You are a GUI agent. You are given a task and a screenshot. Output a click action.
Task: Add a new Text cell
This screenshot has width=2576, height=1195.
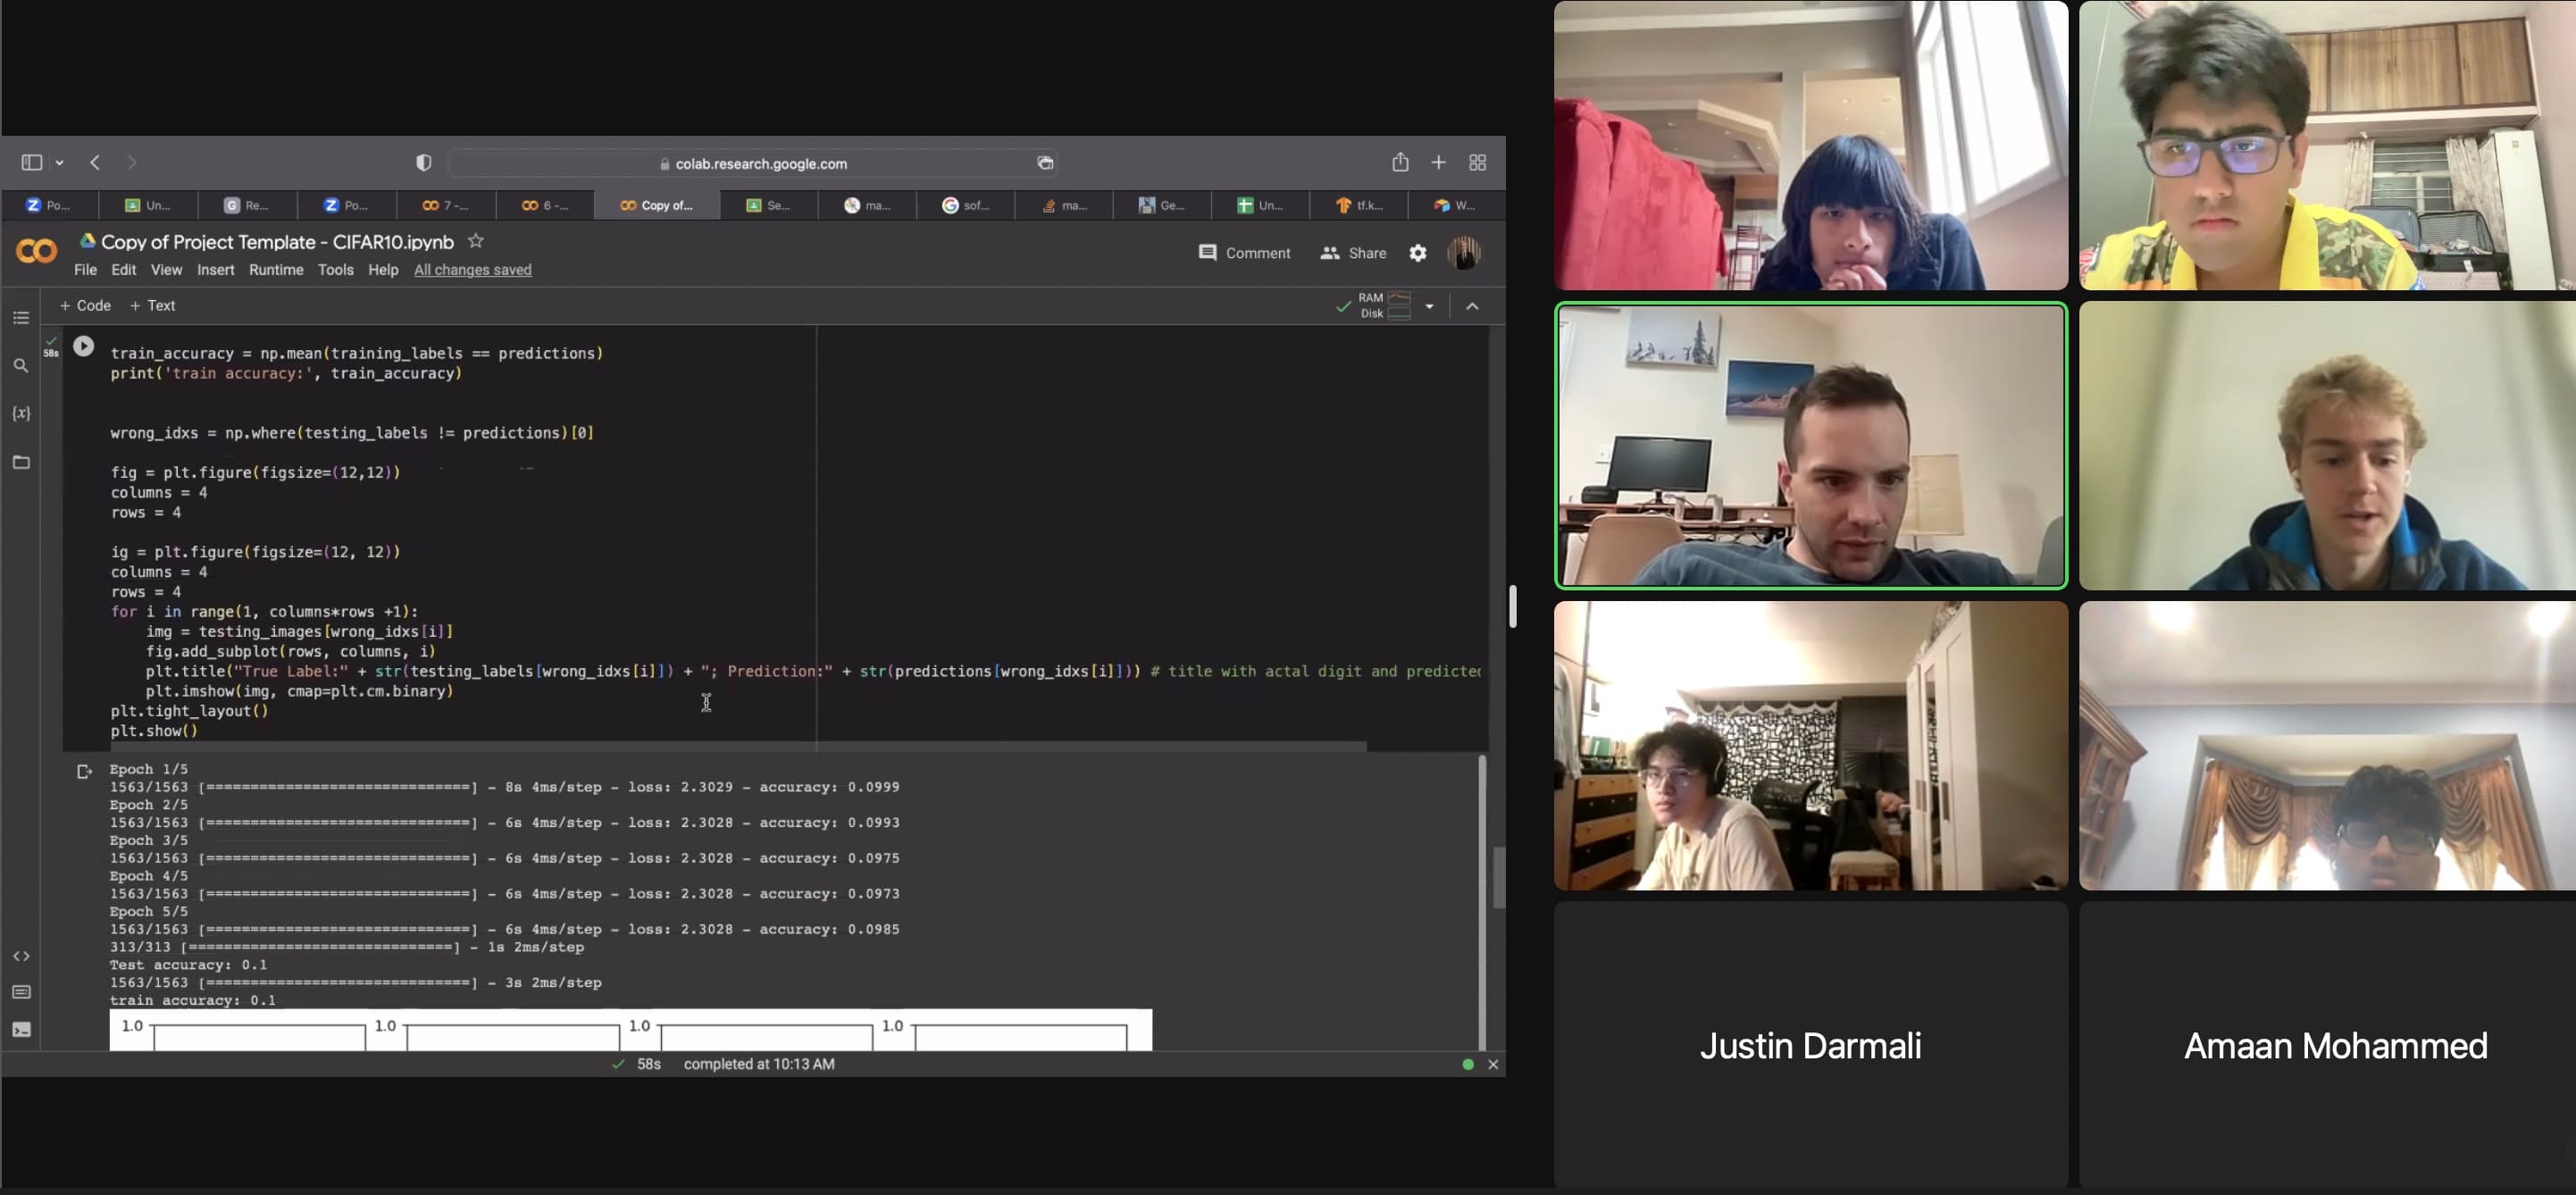pos(152,306)
